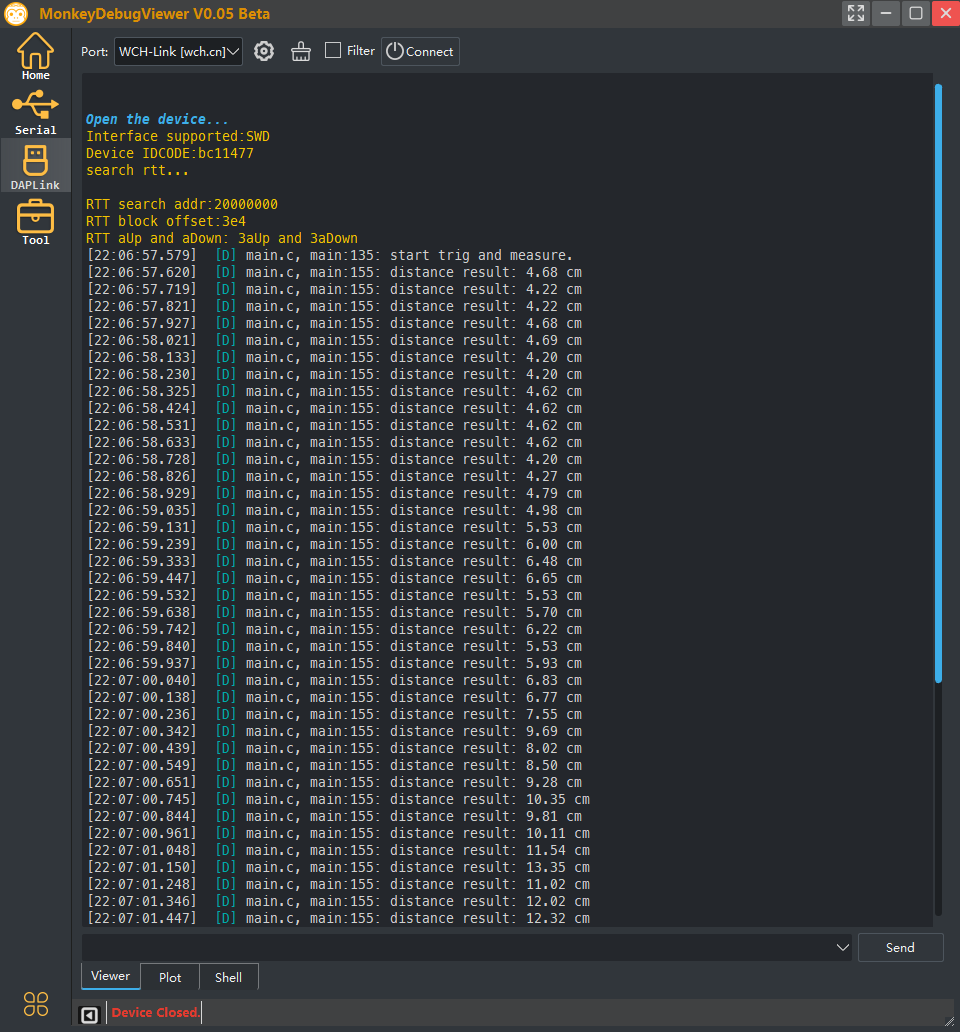The width and height of the screenshot is (960, 1032).
Task: Click the log line reading 13.35 cm
Action: coord(338,867)
